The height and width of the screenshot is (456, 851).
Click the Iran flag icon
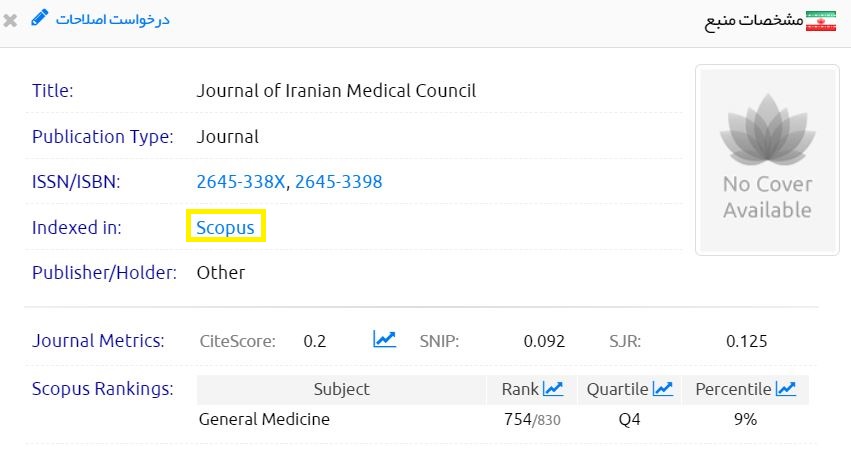821,20
